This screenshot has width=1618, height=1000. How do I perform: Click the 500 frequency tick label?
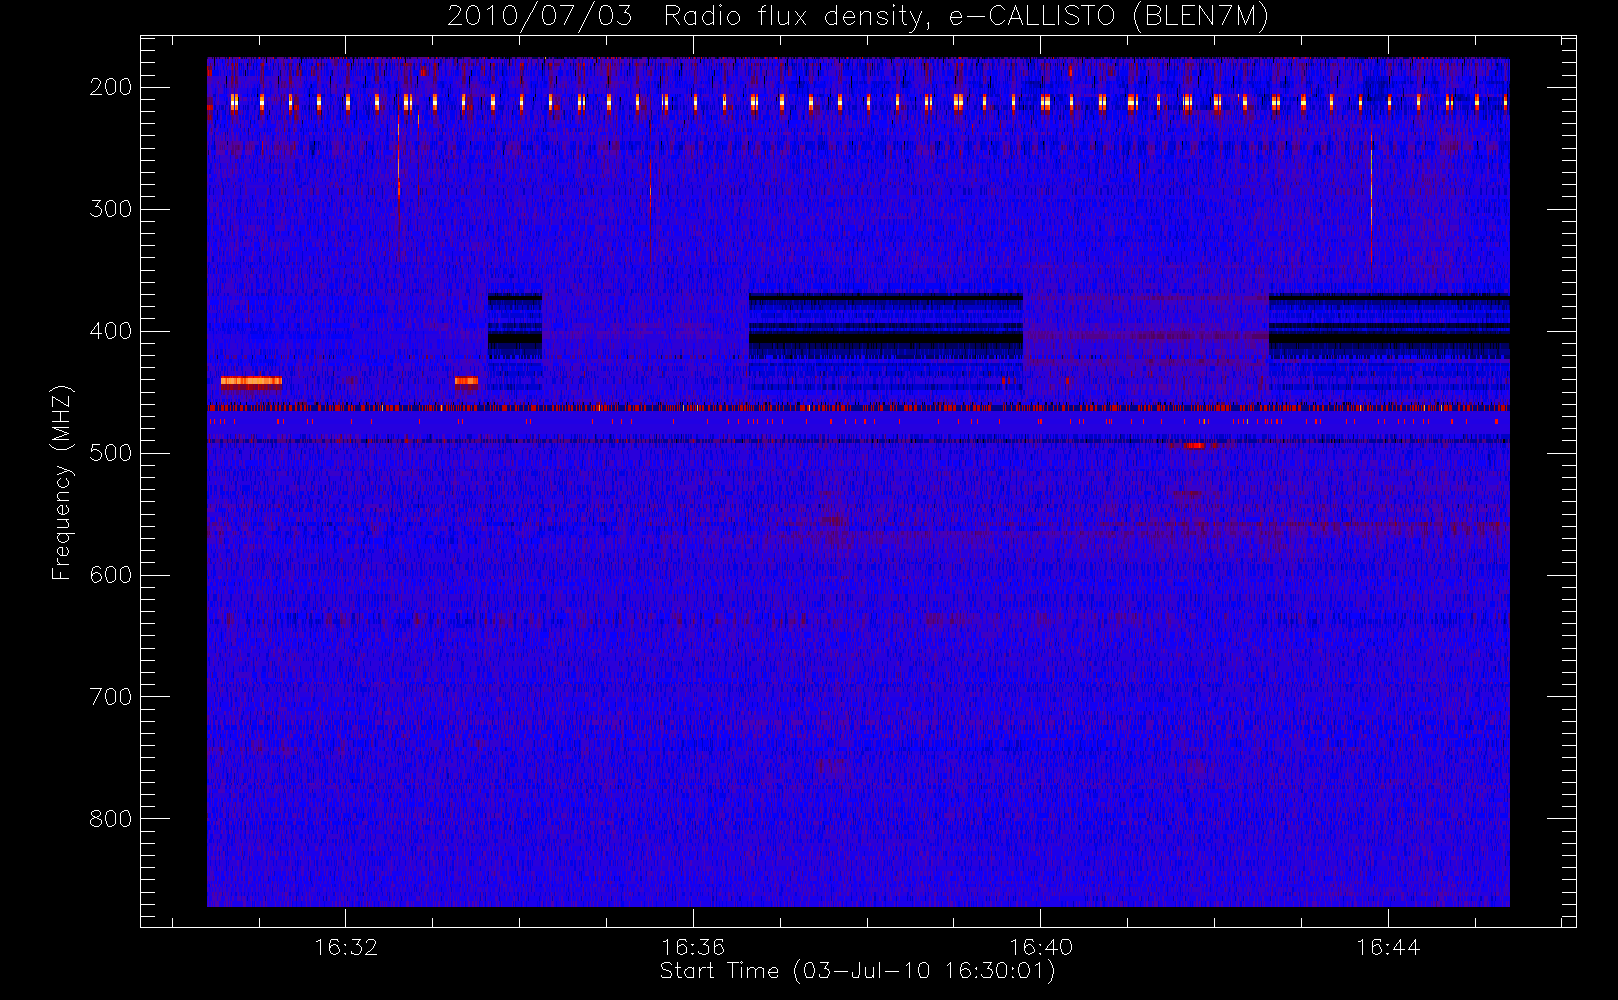pos(111,453)
